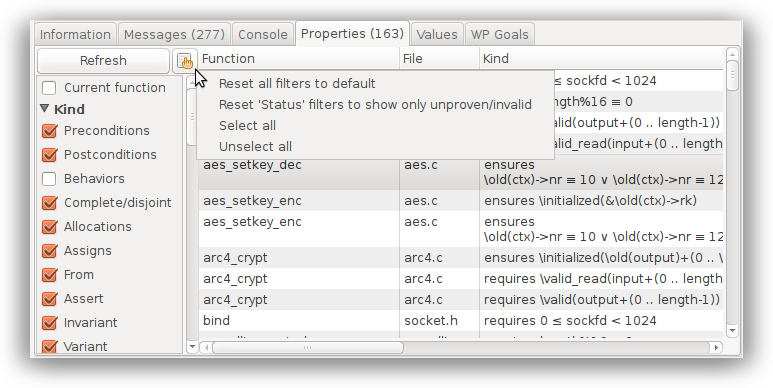Enable the Behaviors checkbox

pyautogui.click(x=49, y=178)
